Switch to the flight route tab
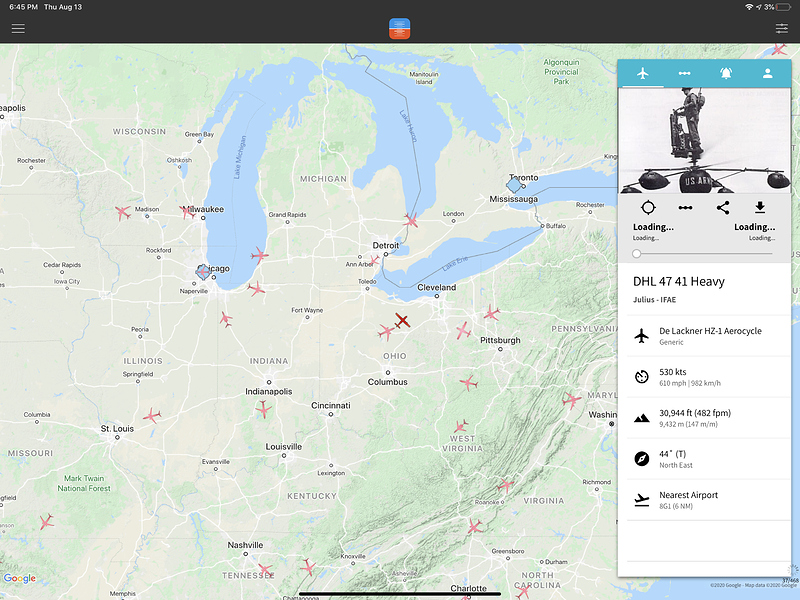This screenshot has height=600, width=800. point(684,73)
